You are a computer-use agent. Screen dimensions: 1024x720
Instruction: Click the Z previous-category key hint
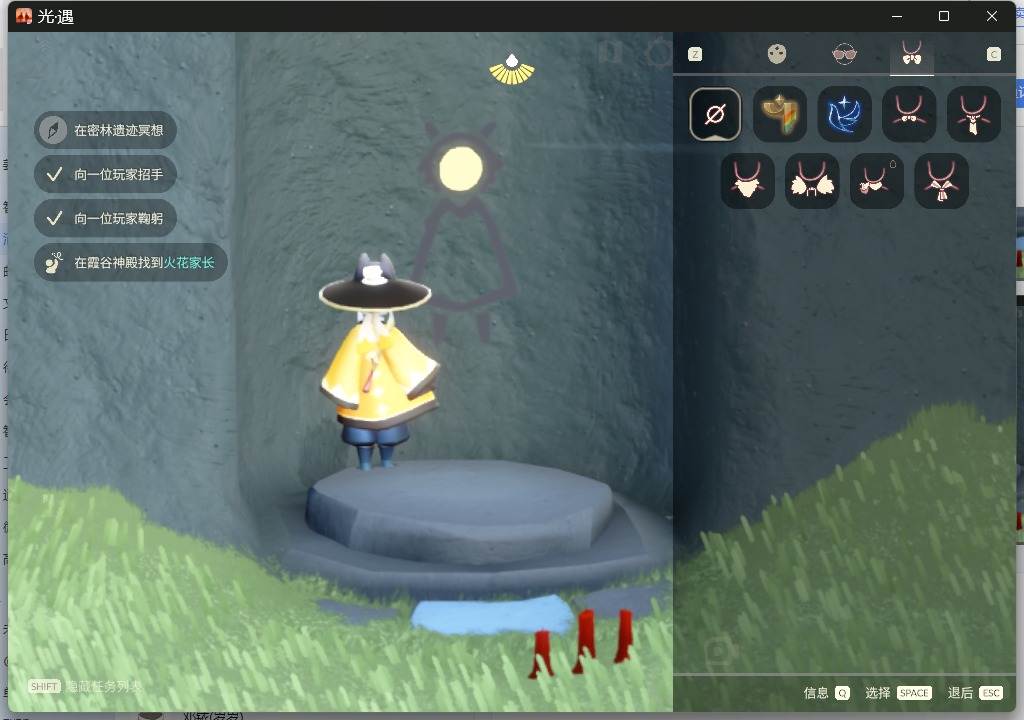[x=695, y=54]
